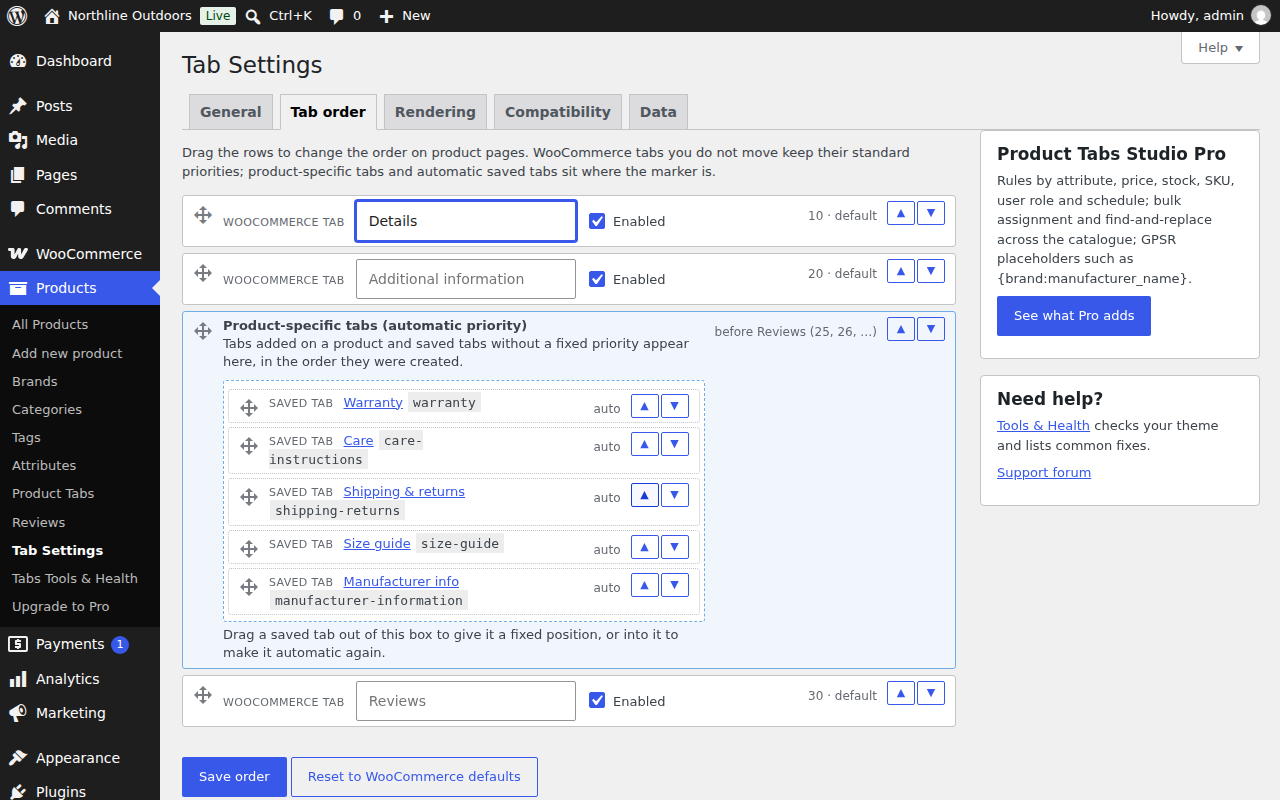This screenshot has height=800, width=1280.
Task: Grab drag handle of Reviews row
Action: click(202, 695)
